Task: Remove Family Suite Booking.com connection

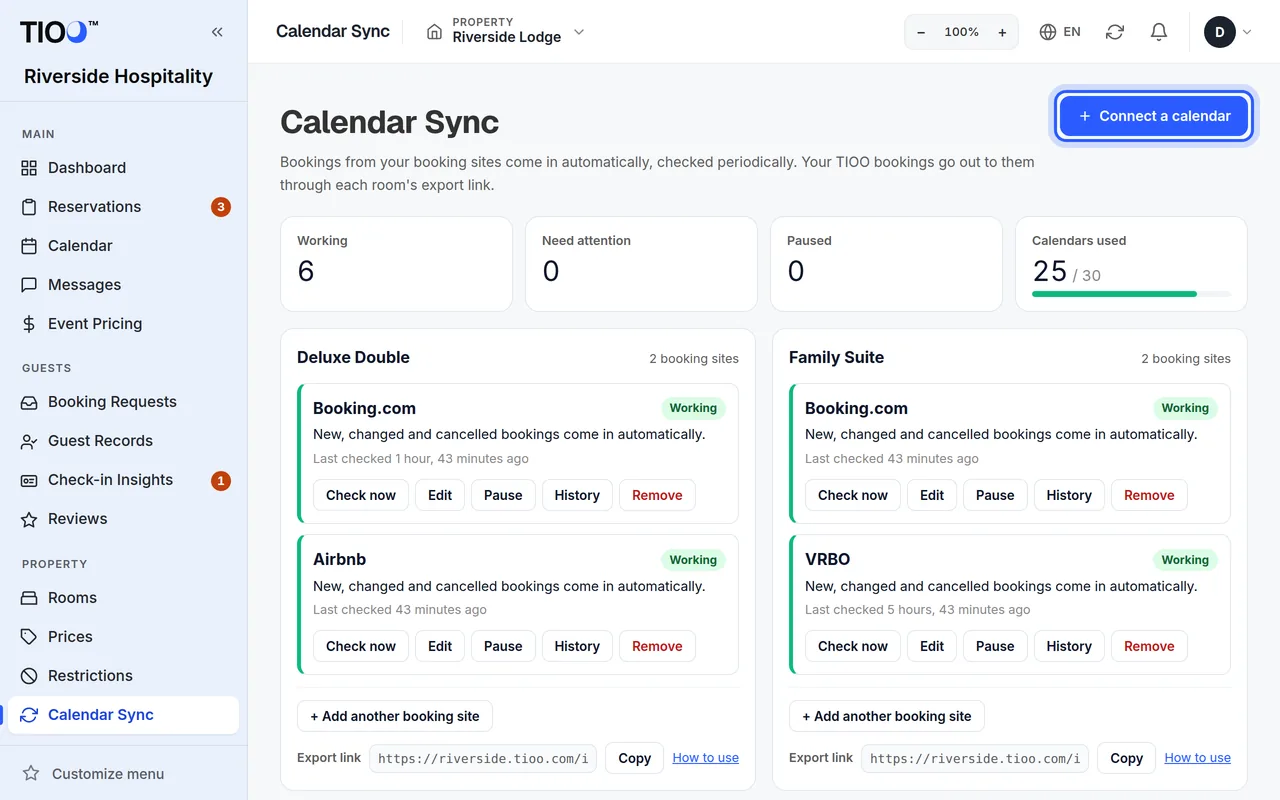Action: (x=1149, y=495)
